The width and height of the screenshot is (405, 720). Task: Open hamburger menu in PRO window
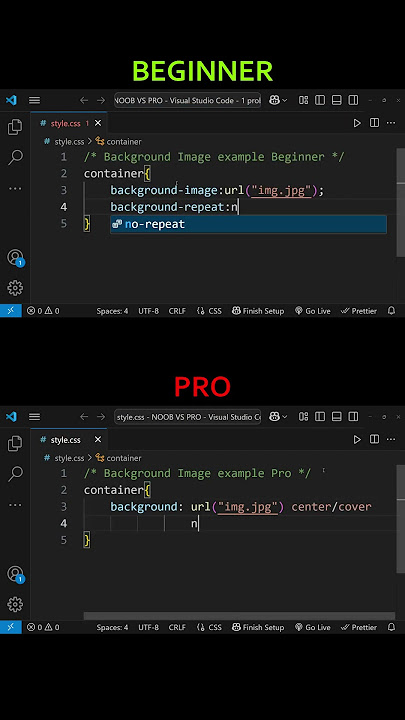(34, 416)
